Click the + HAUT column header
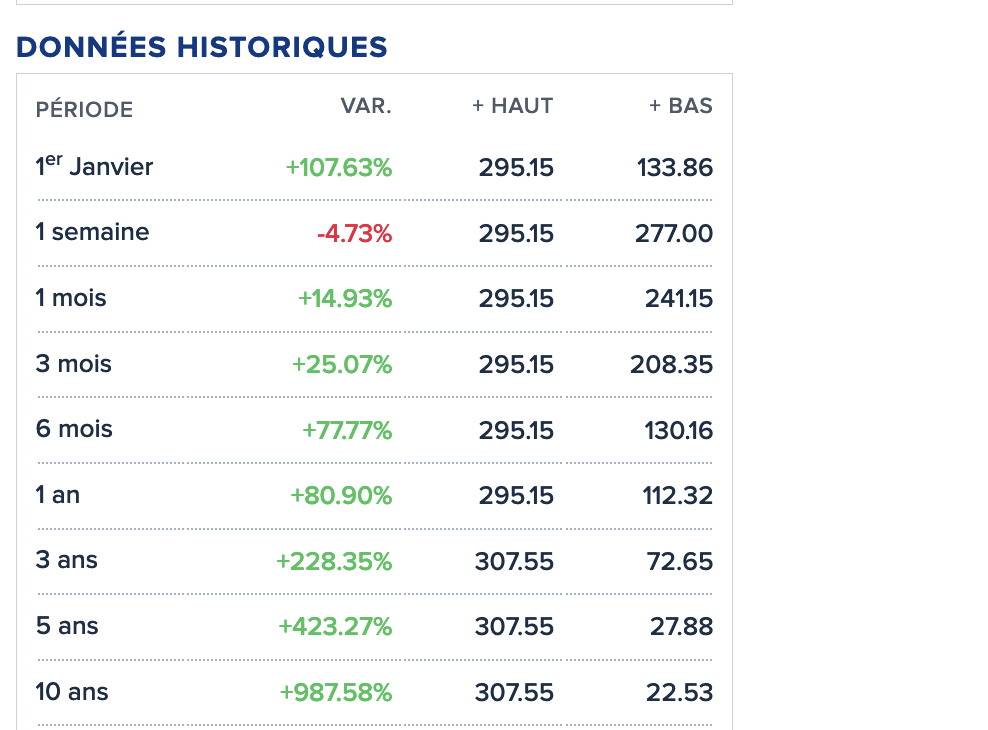This screenshot has height=730, width=988. tap(513, 106)
